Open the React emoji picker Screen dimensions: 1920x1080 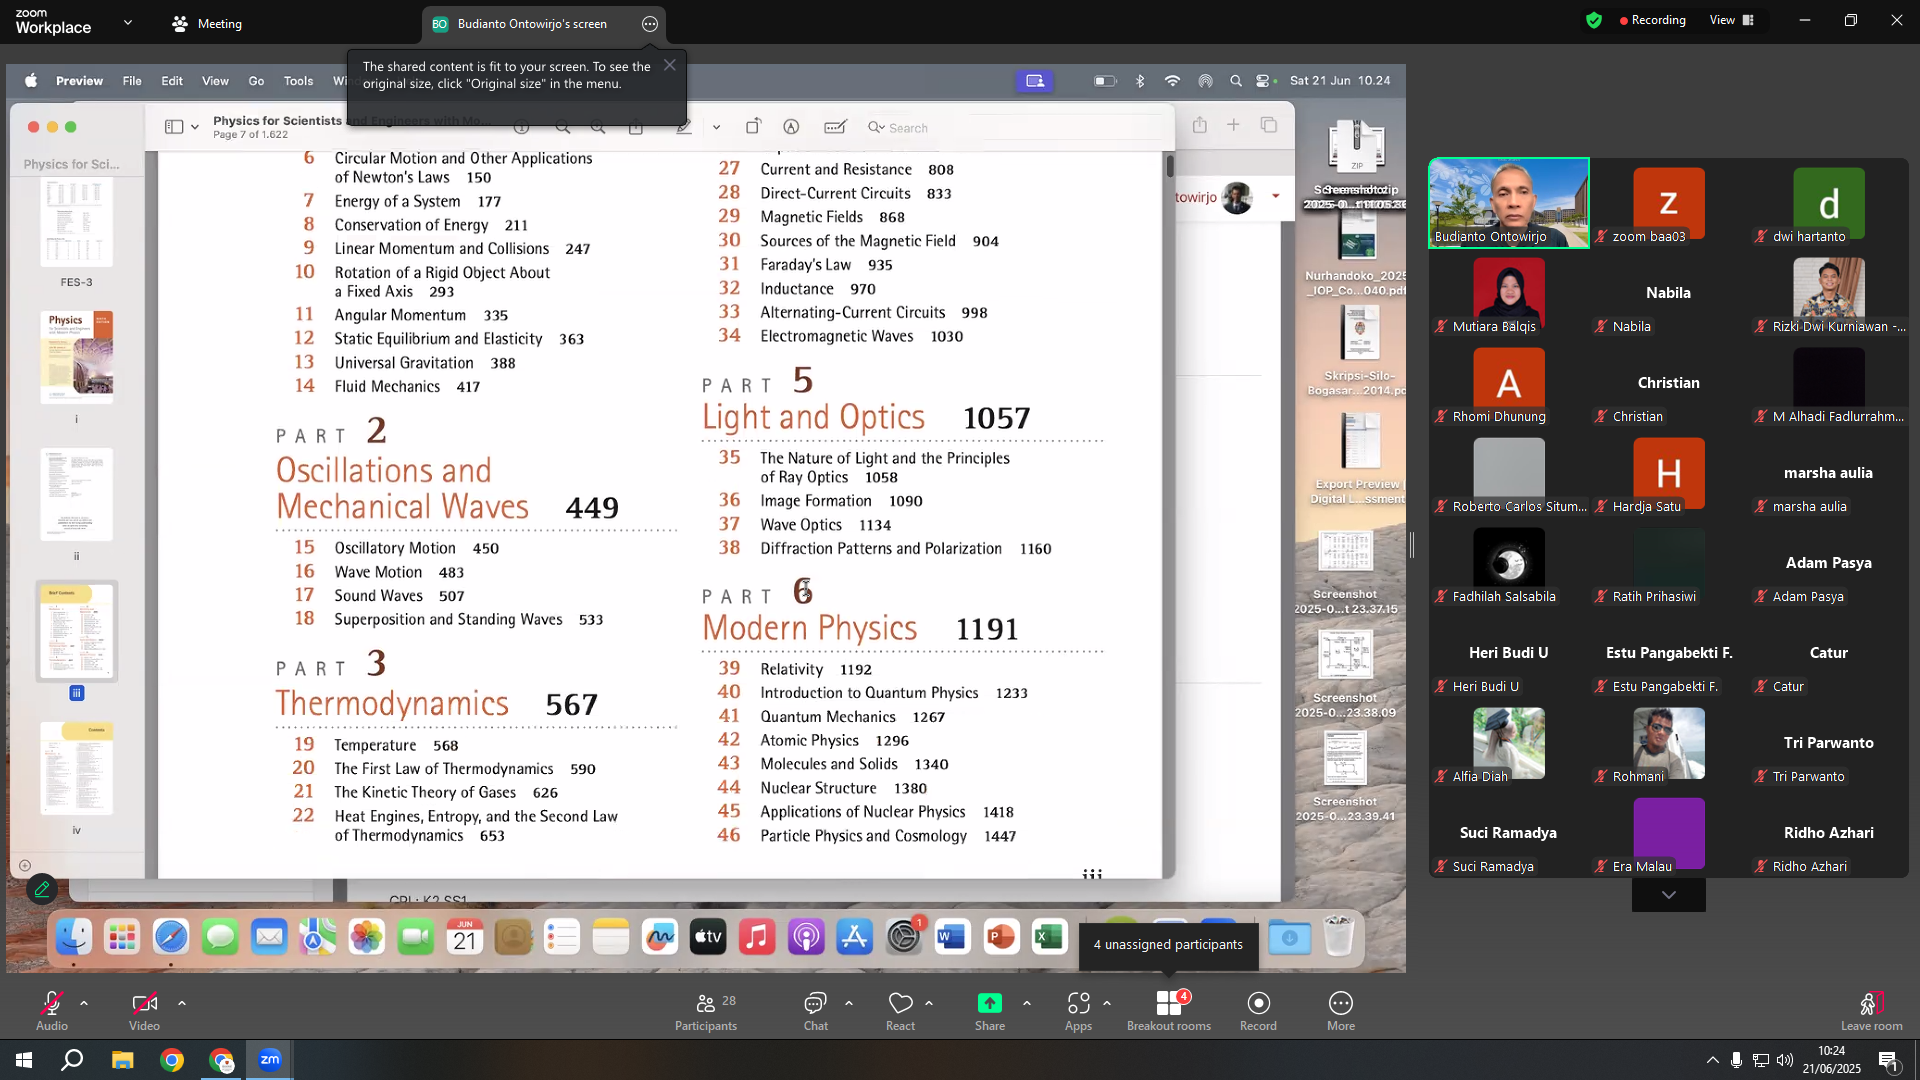pyautogui.click(x=900, y=1011)
